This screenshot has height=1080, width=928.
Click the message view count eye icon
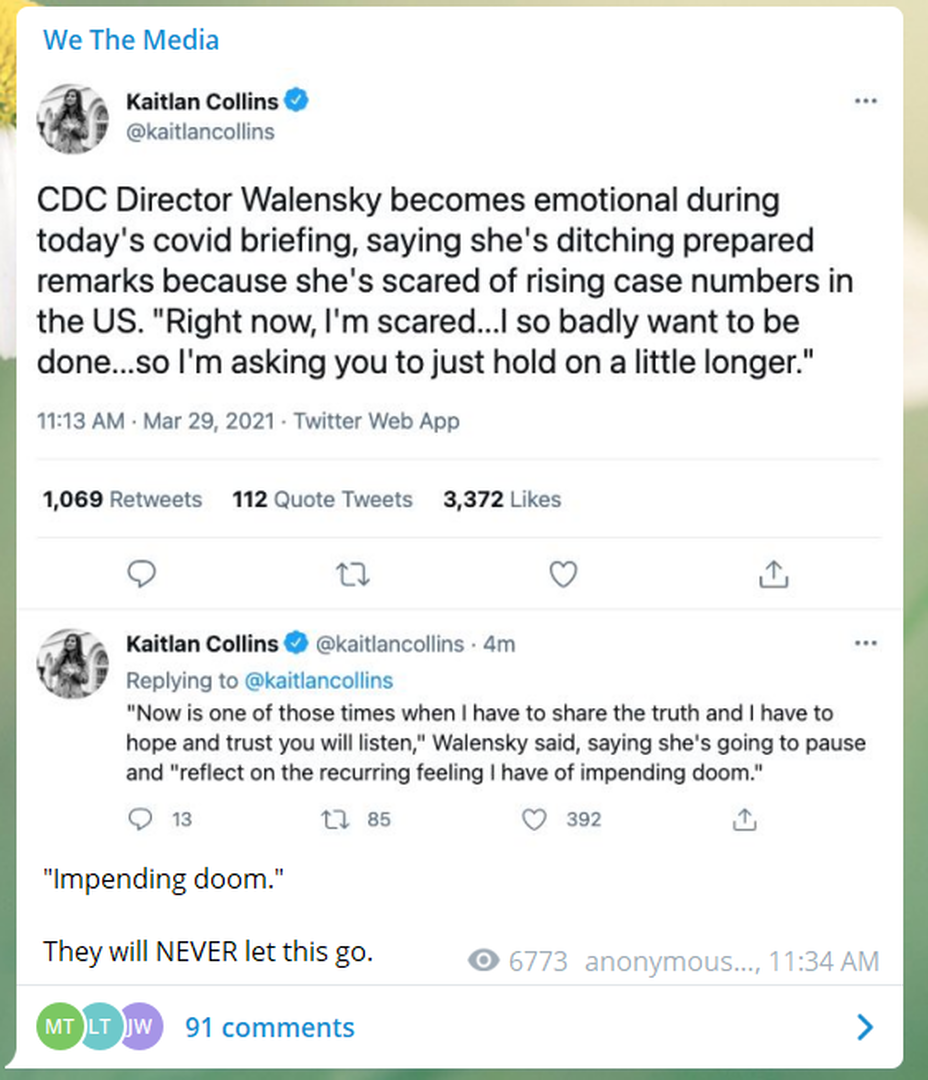coord(484,961)
